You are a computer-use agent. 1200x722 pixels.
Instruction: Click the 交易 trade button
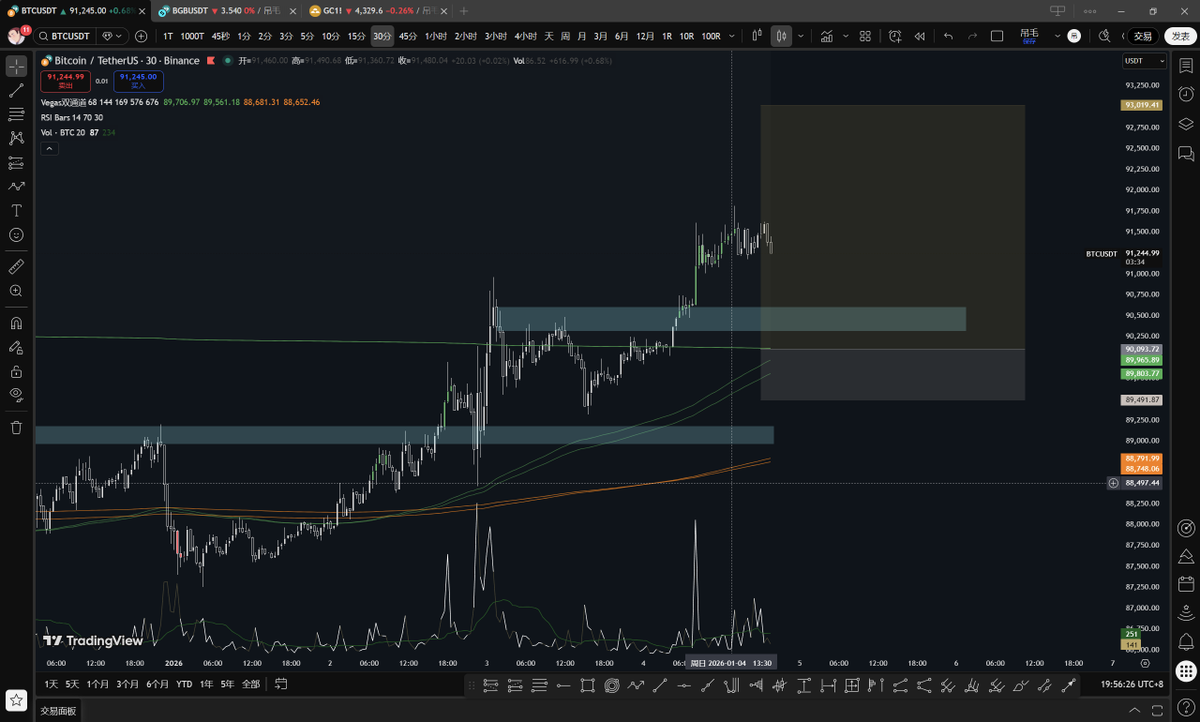coord(1142,36)
